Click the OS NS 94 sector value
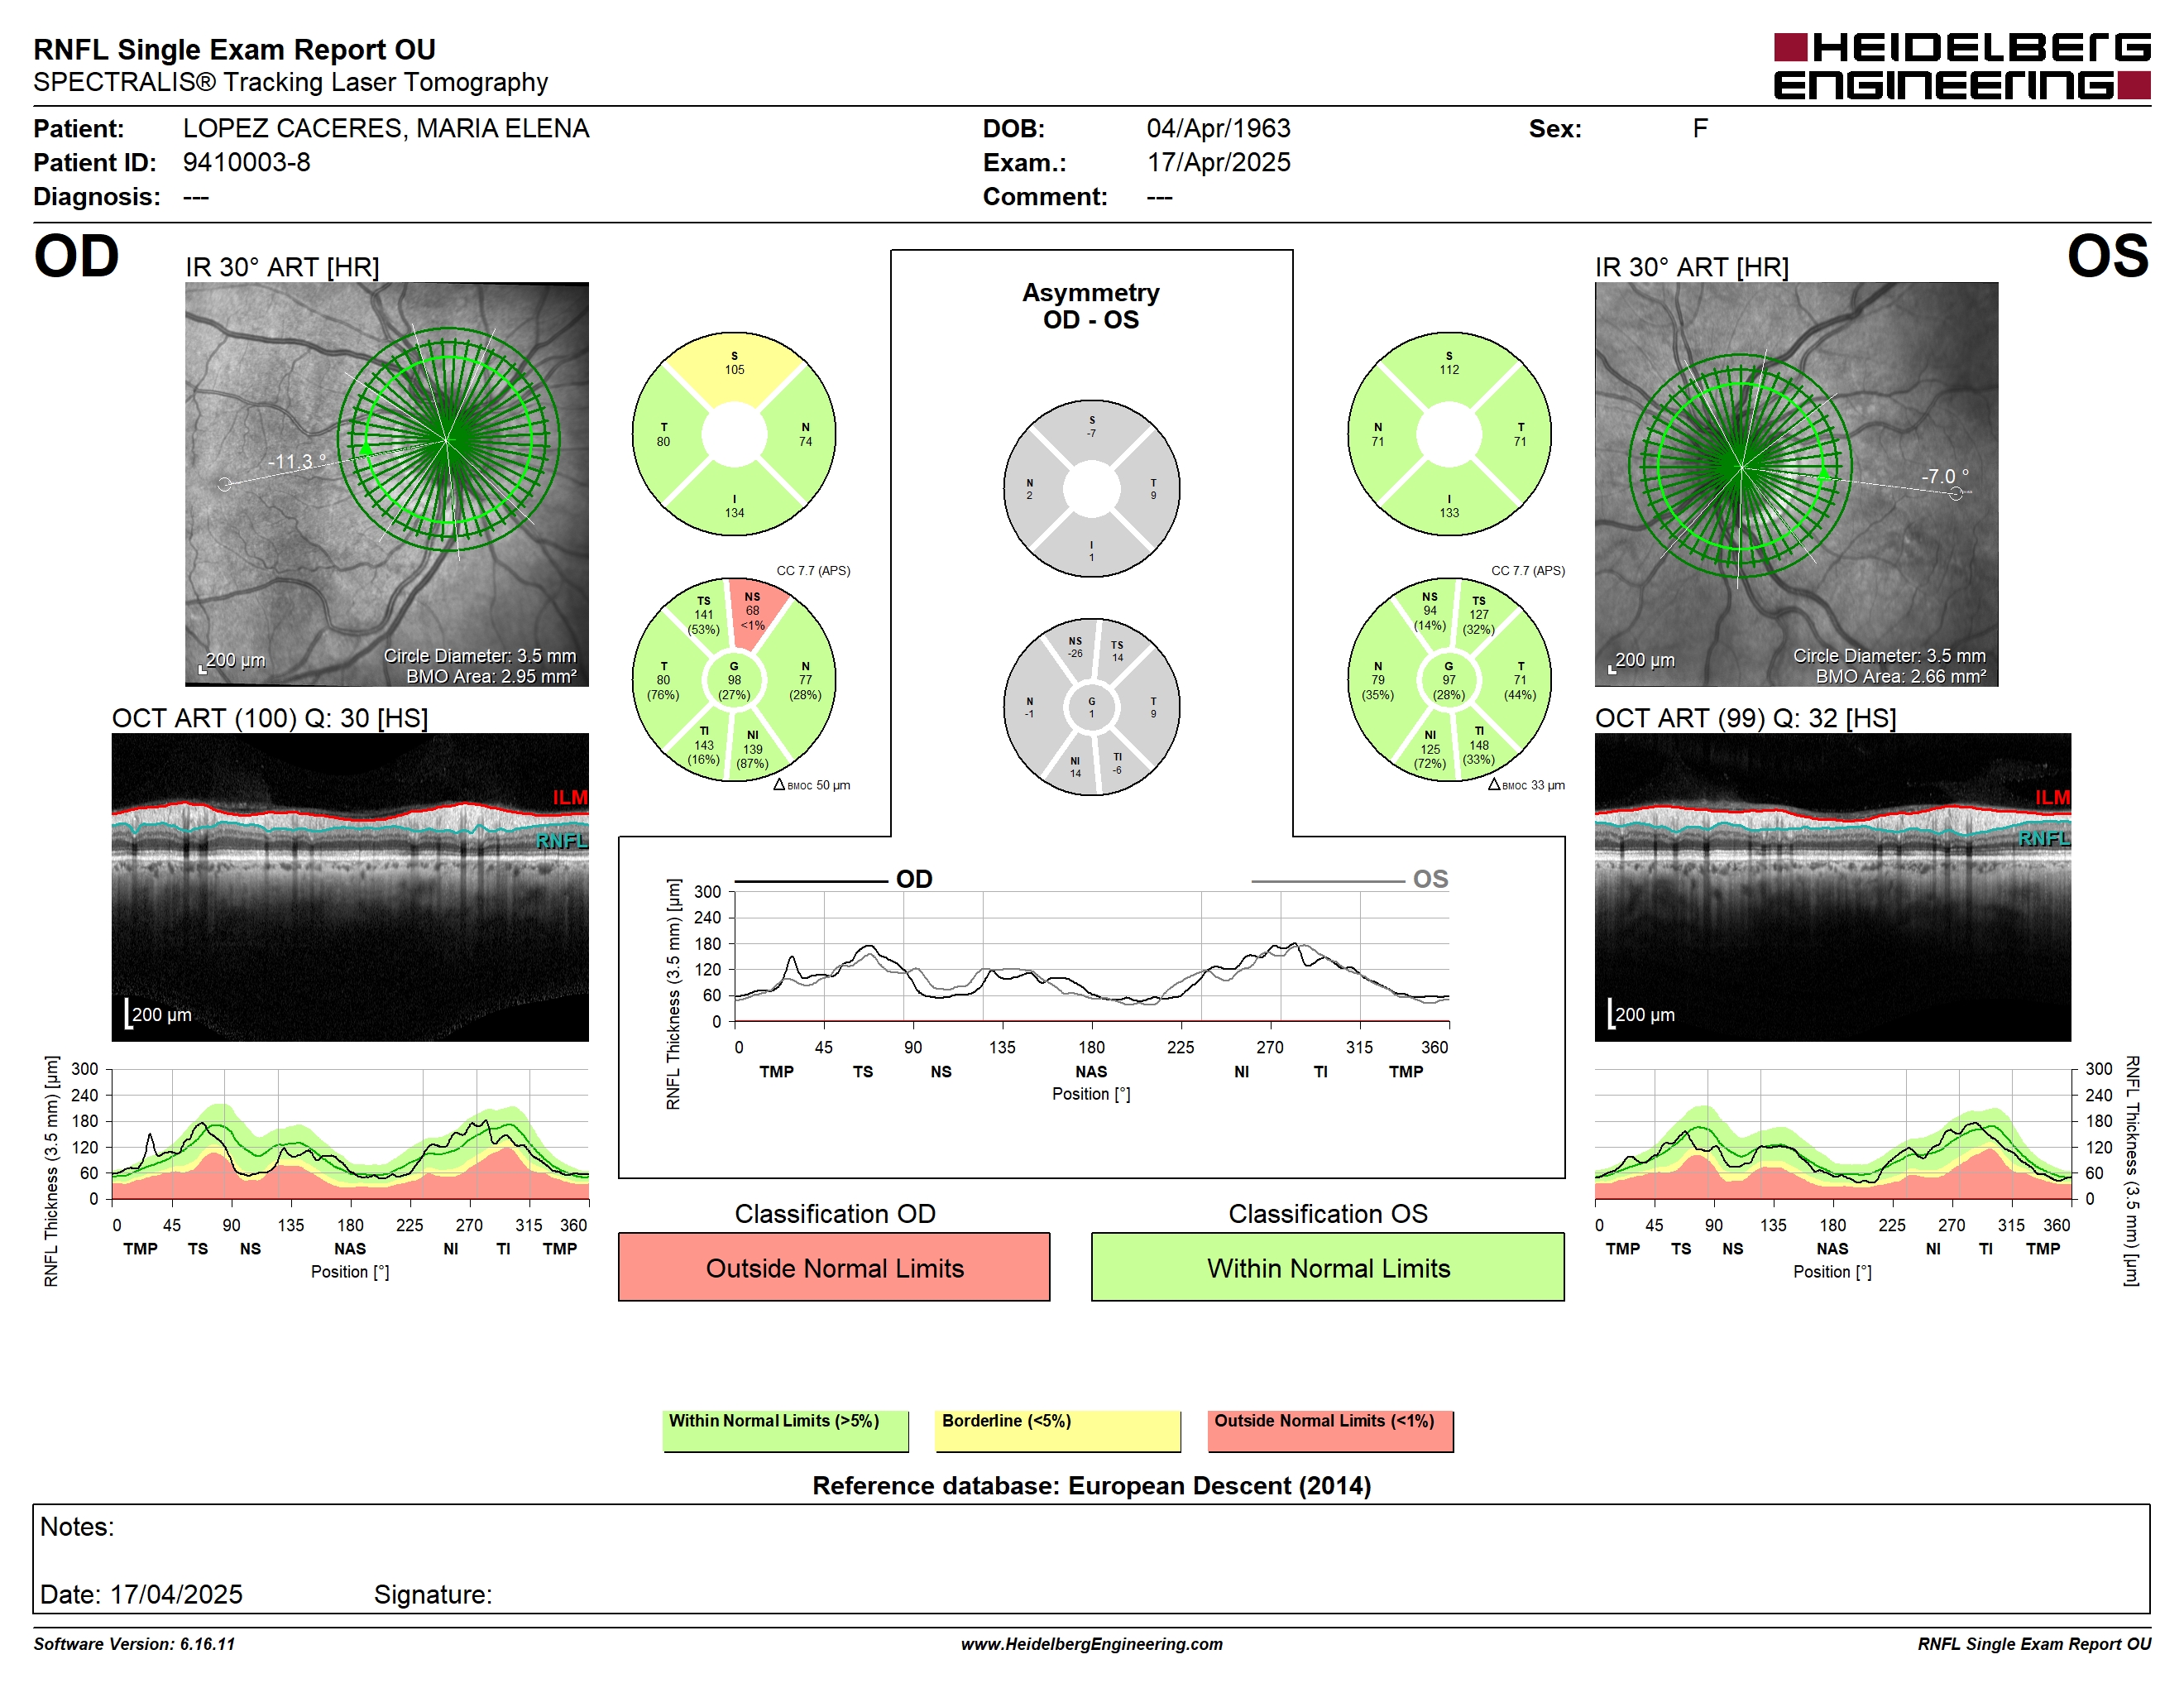Screen dimensions: 2184x1688 1430,612
